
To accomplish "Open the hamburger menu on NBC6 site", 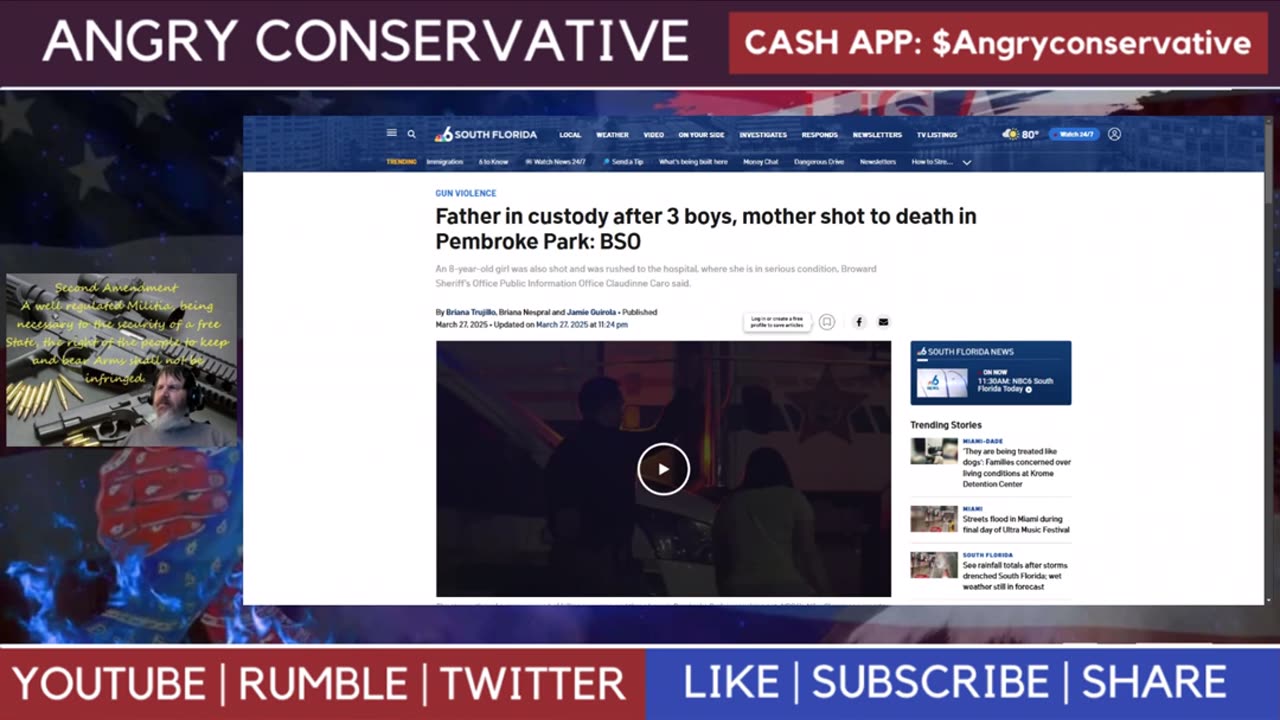I will point(392,133).
